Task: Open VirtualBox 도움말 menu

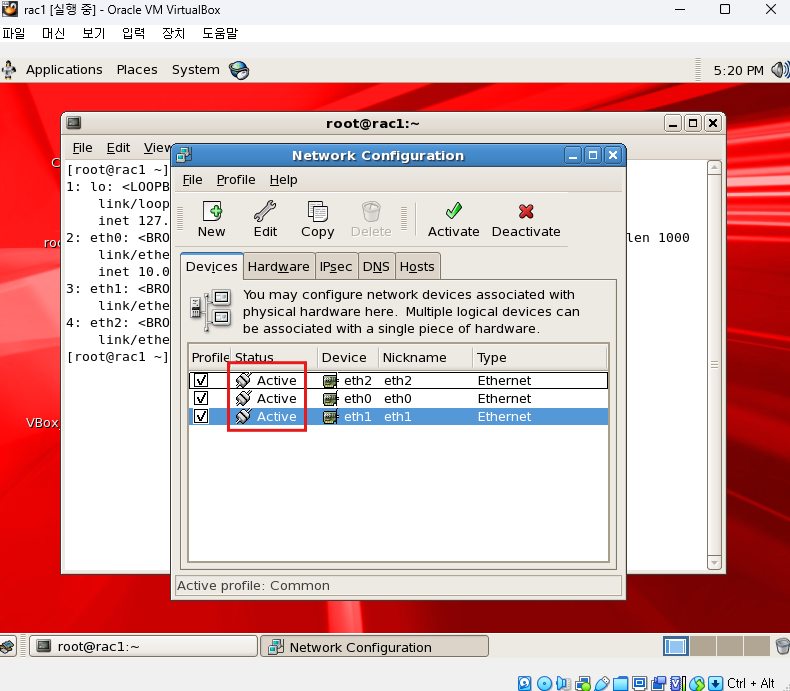Action: (x=220, y=33)
